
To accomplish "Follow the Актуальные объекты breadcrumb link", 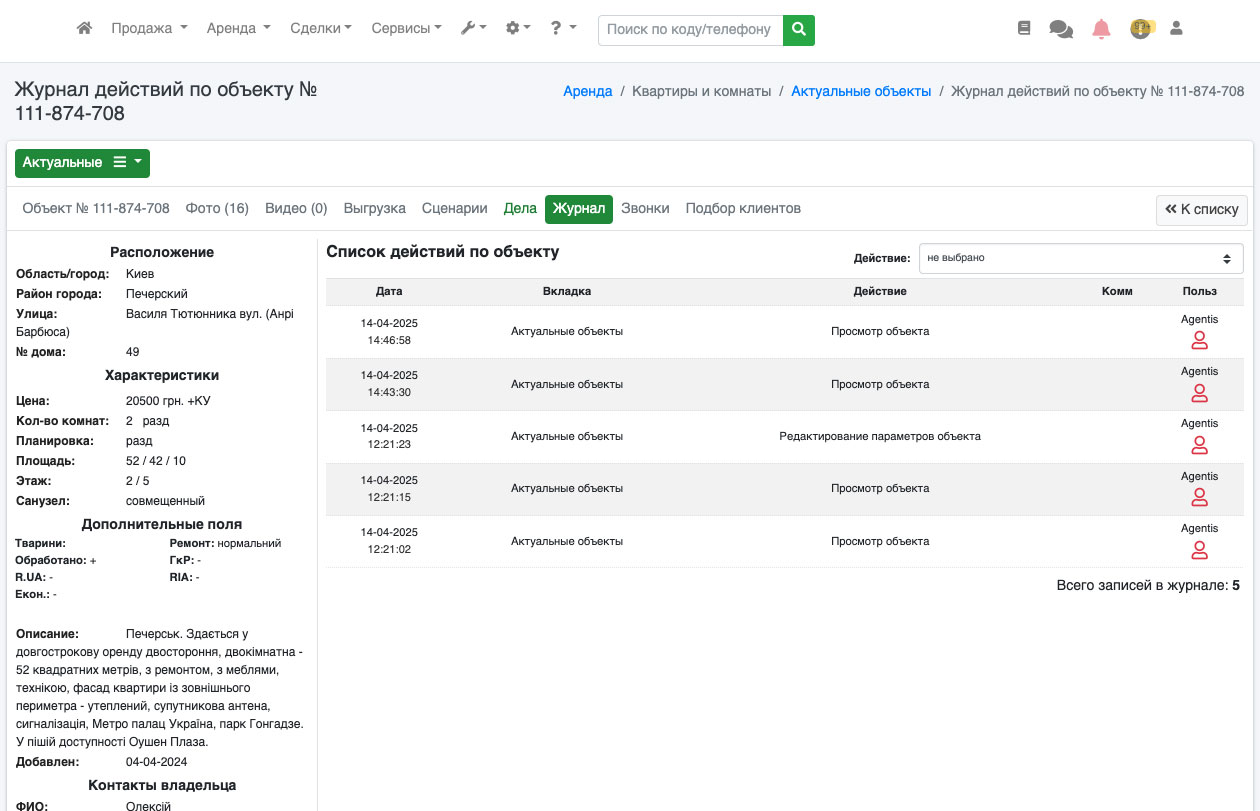I will pyautogui.click(x=861, y=91).
